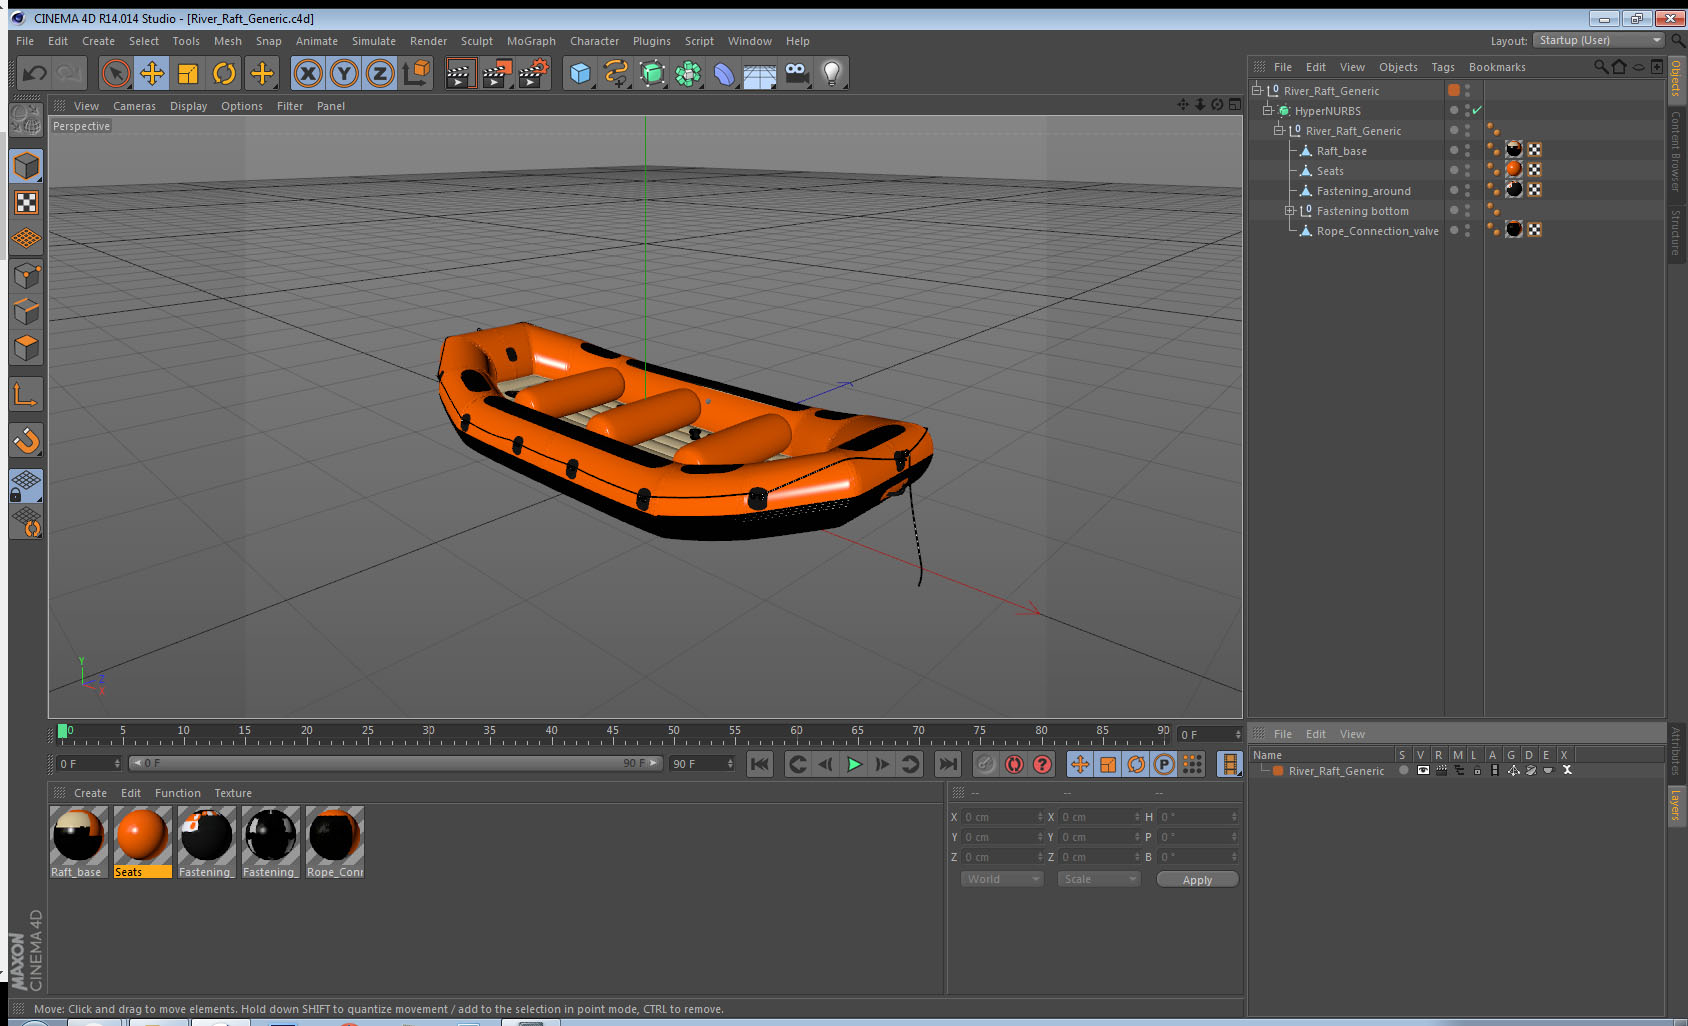Screen dimensions: 1688x1026
Task: Select the Rope_Conn material swatch
Action: pos(334,842)
